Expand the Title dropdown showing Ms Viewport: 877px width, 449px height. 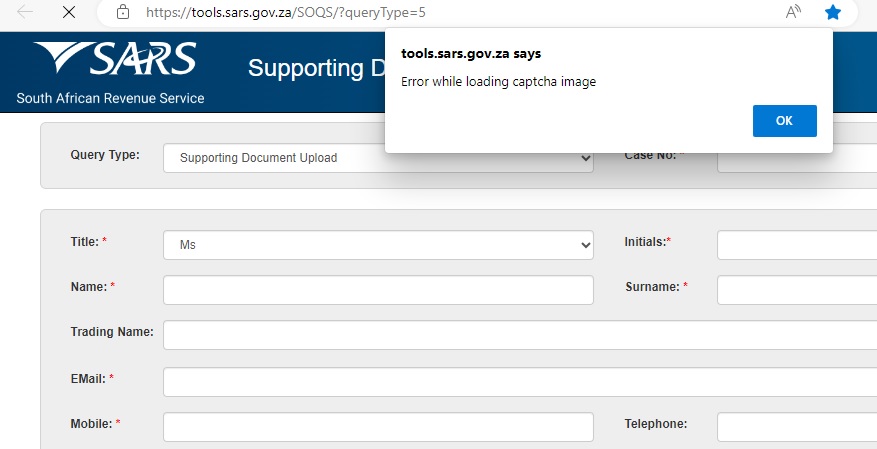(x=378, y=245)
